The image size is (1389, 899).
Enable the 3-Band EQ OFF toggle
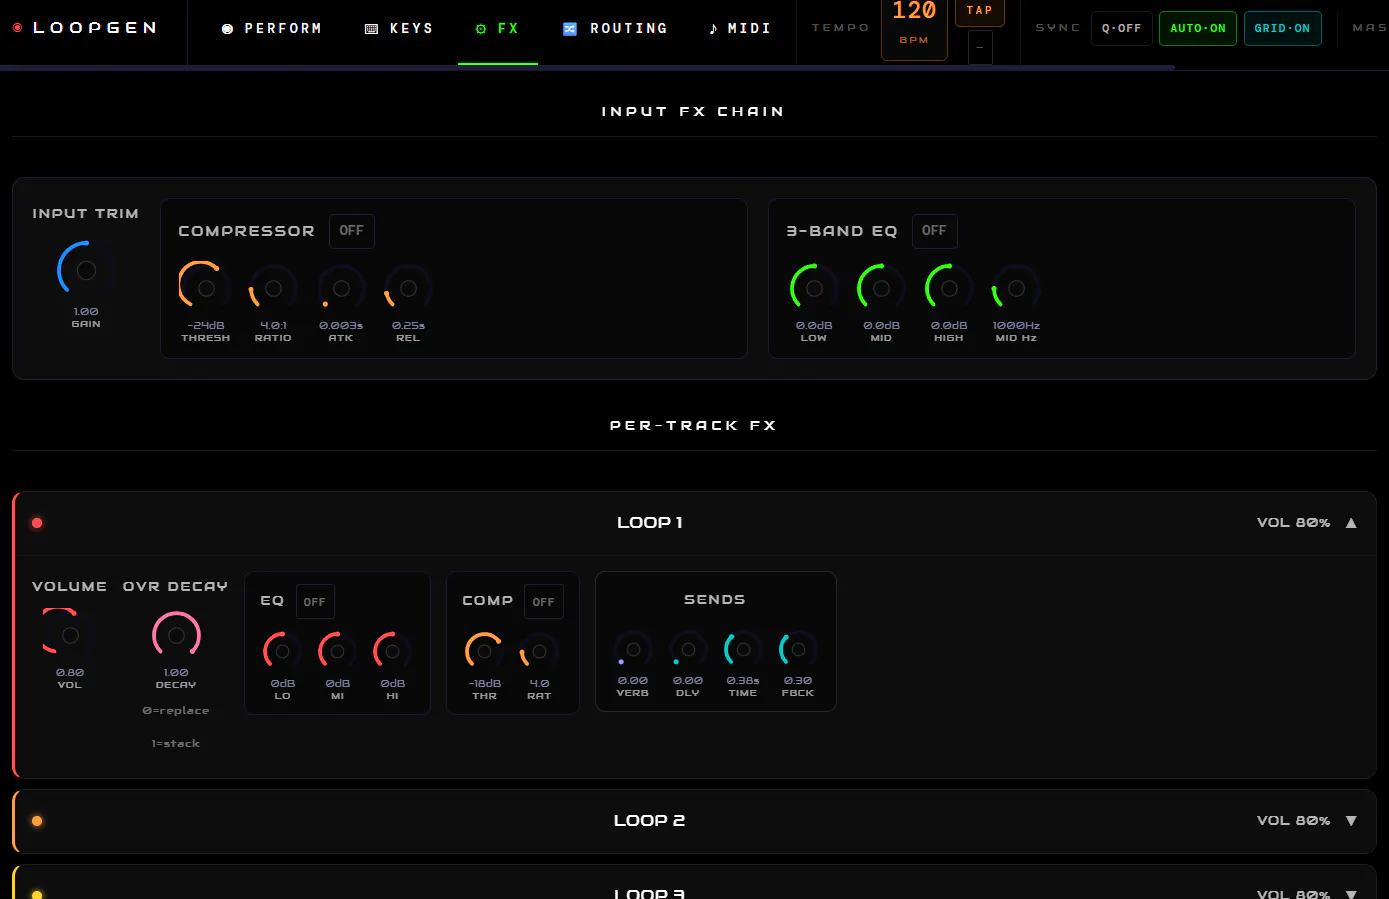coord(934,231)
